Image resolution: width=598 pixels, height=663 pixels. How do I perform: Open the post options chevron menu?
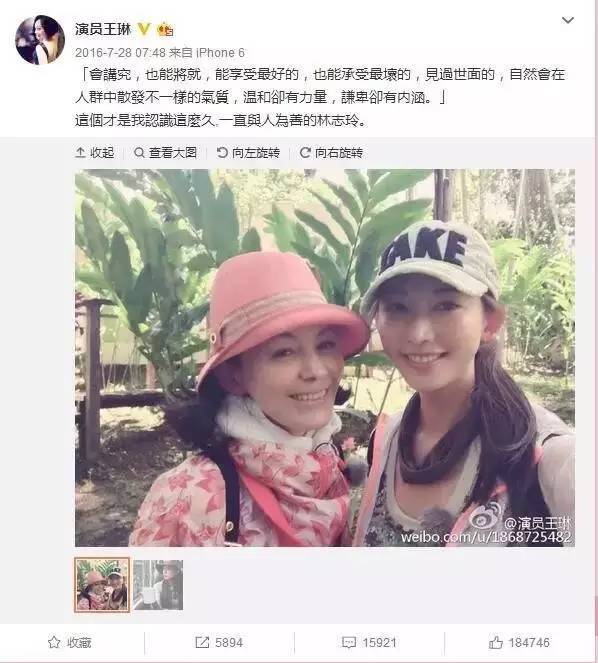pos(567,20)
